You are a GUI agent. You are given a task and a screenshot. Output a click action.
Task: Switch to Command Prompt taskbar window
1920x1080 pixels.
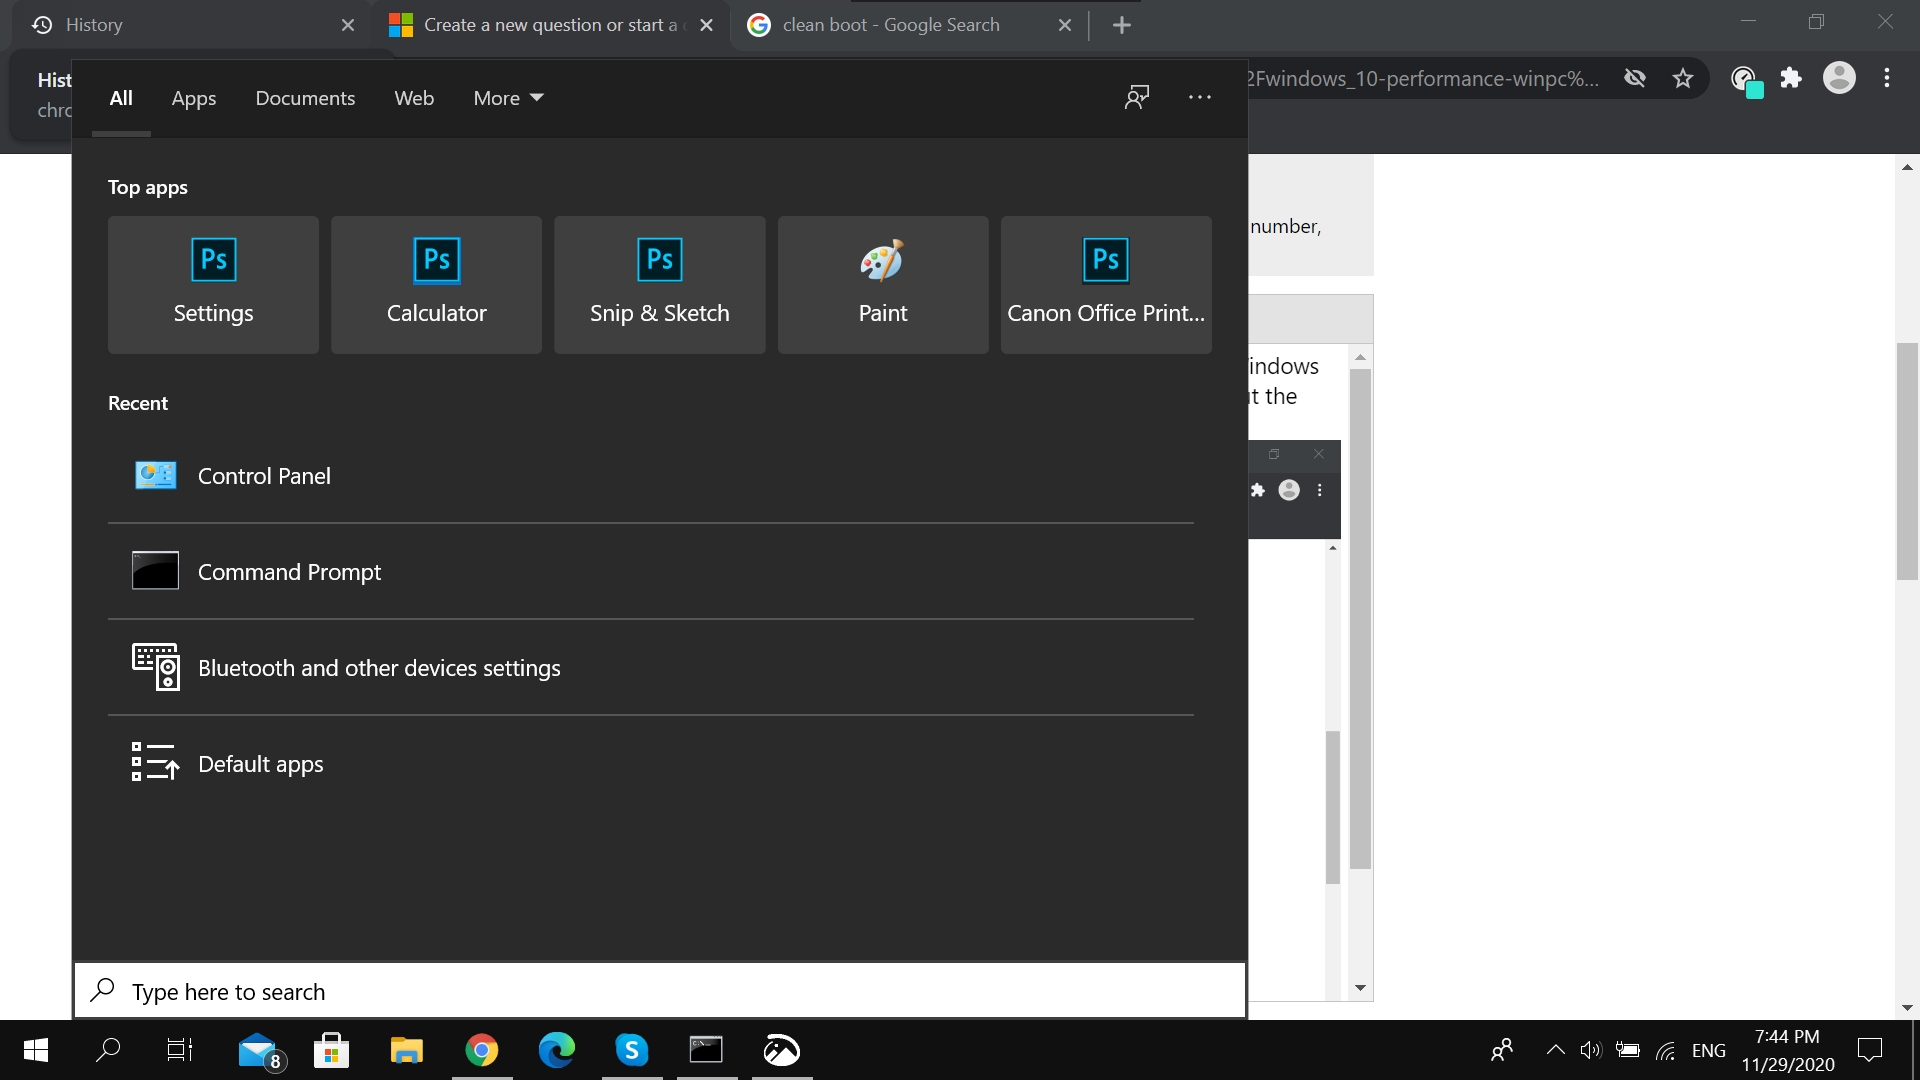(707, 1050)
